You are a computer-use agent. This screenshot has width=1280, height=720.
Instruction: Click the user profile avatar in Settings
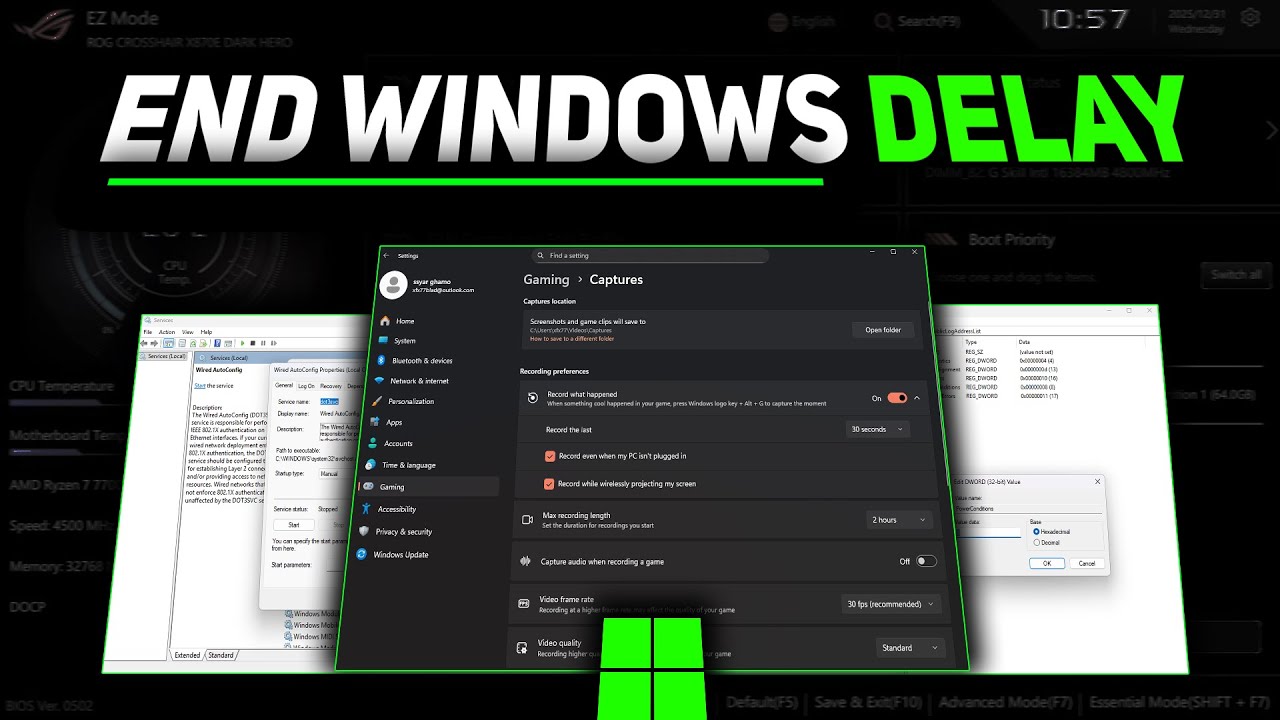point(395,285)
